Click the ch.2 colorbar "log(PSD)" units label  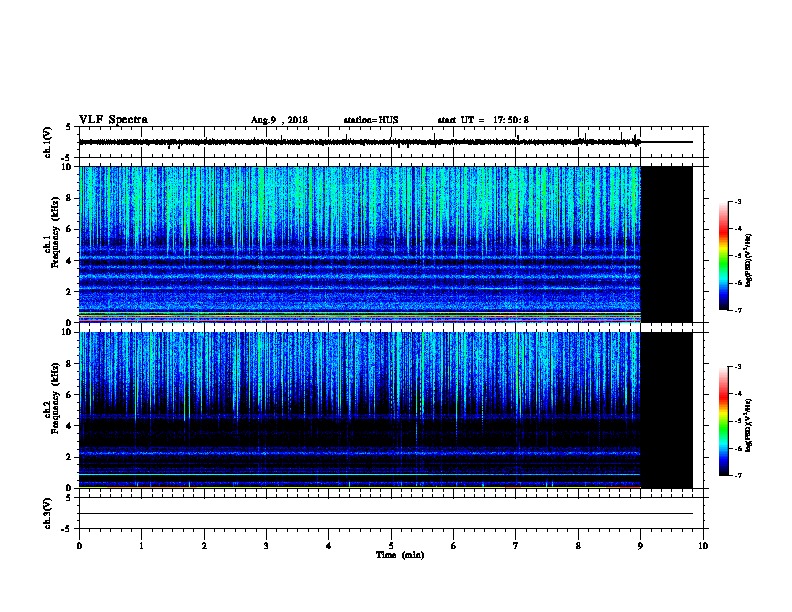[x=748, y=425]
